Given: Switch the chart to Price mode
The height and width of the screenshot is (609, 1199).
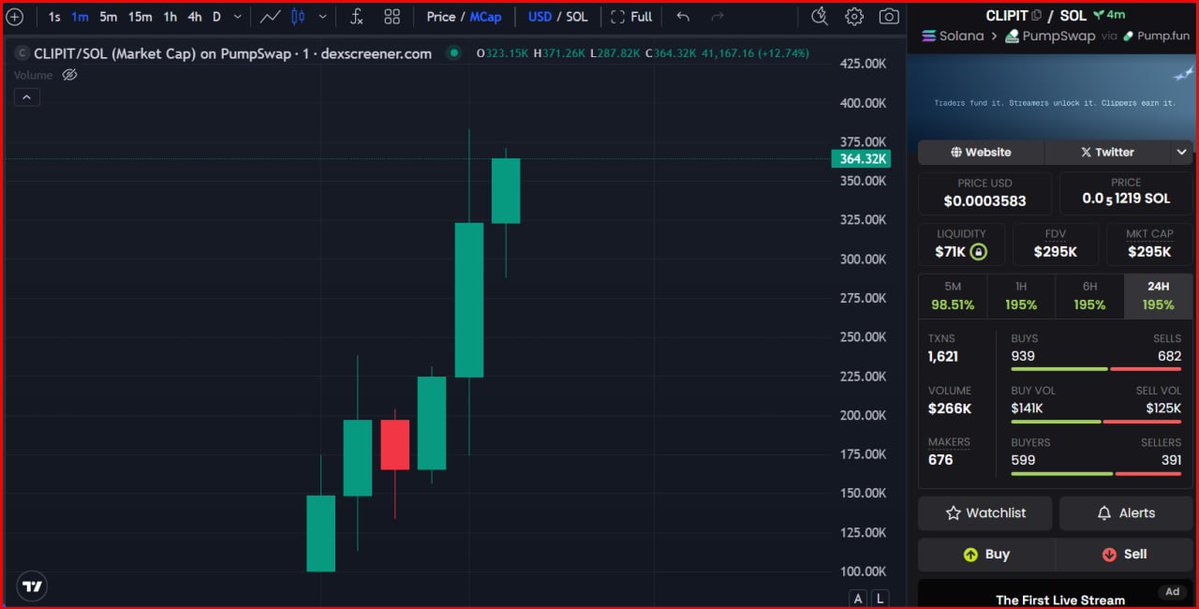Looking at the screenshot, I should click(x=441, y=17).
